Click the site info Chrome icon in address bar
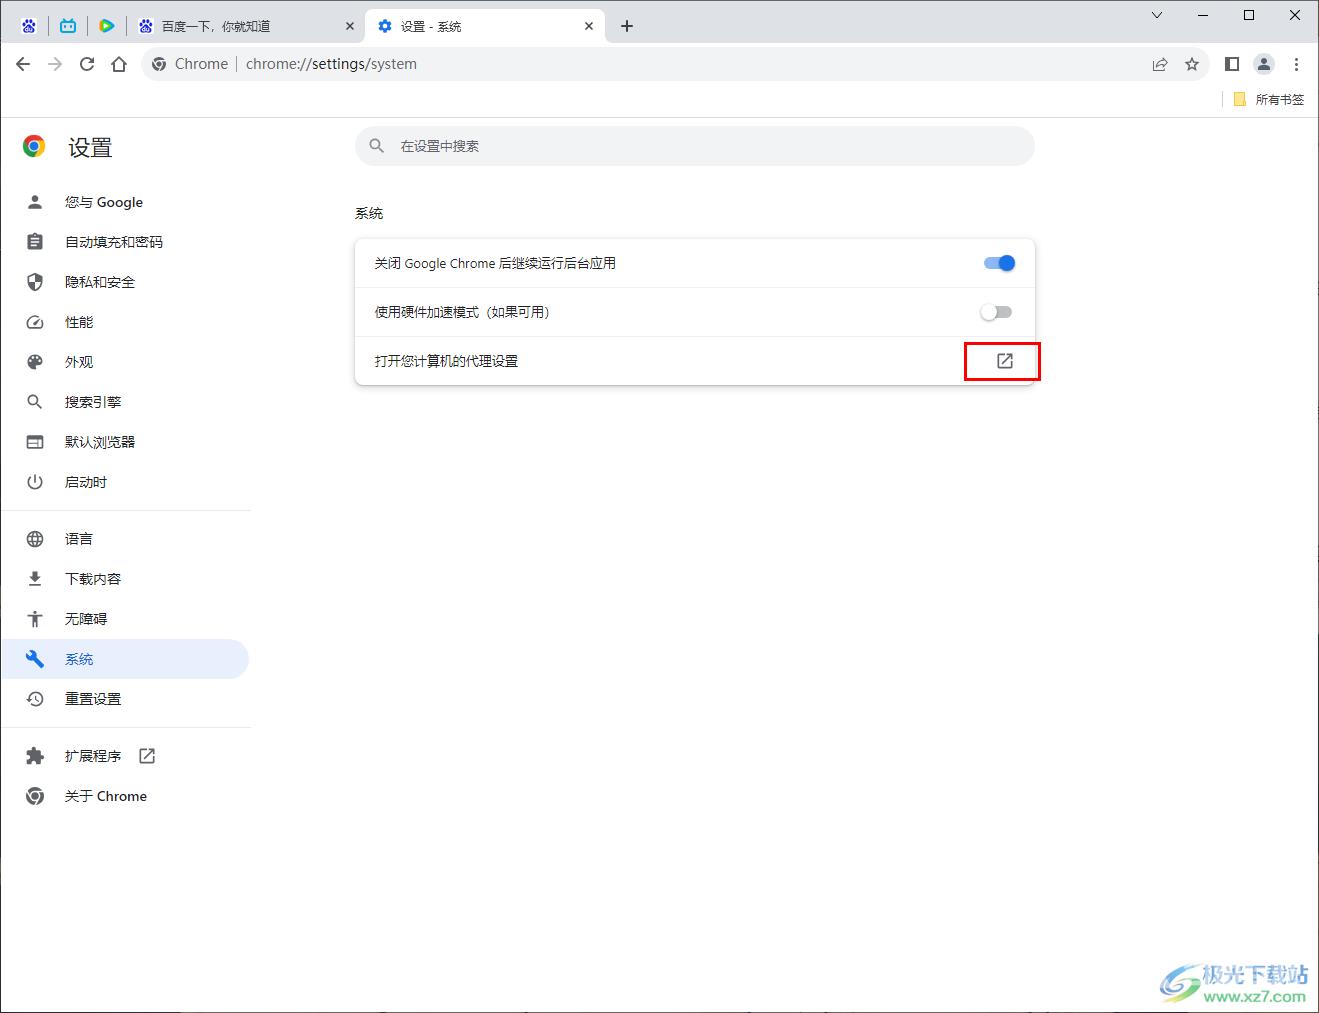 [x=159, y=64]
